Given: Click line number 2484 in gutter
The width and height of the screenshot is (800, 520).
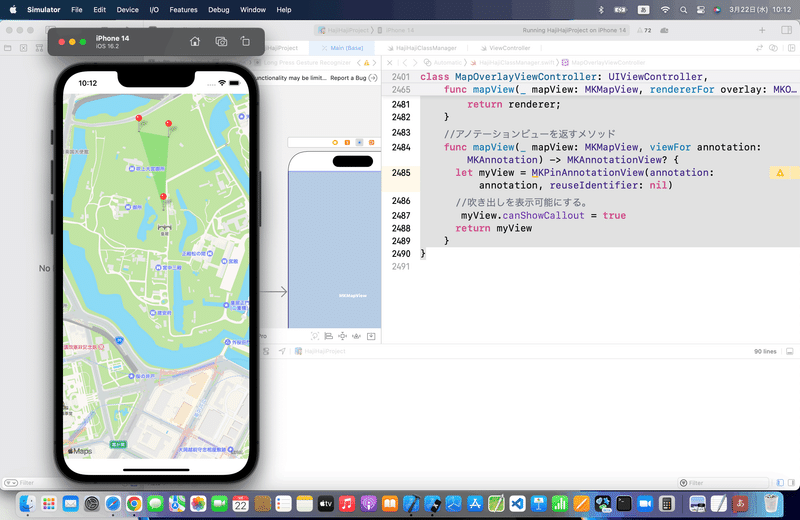Looking at the screenshot, I should (401, 147).
